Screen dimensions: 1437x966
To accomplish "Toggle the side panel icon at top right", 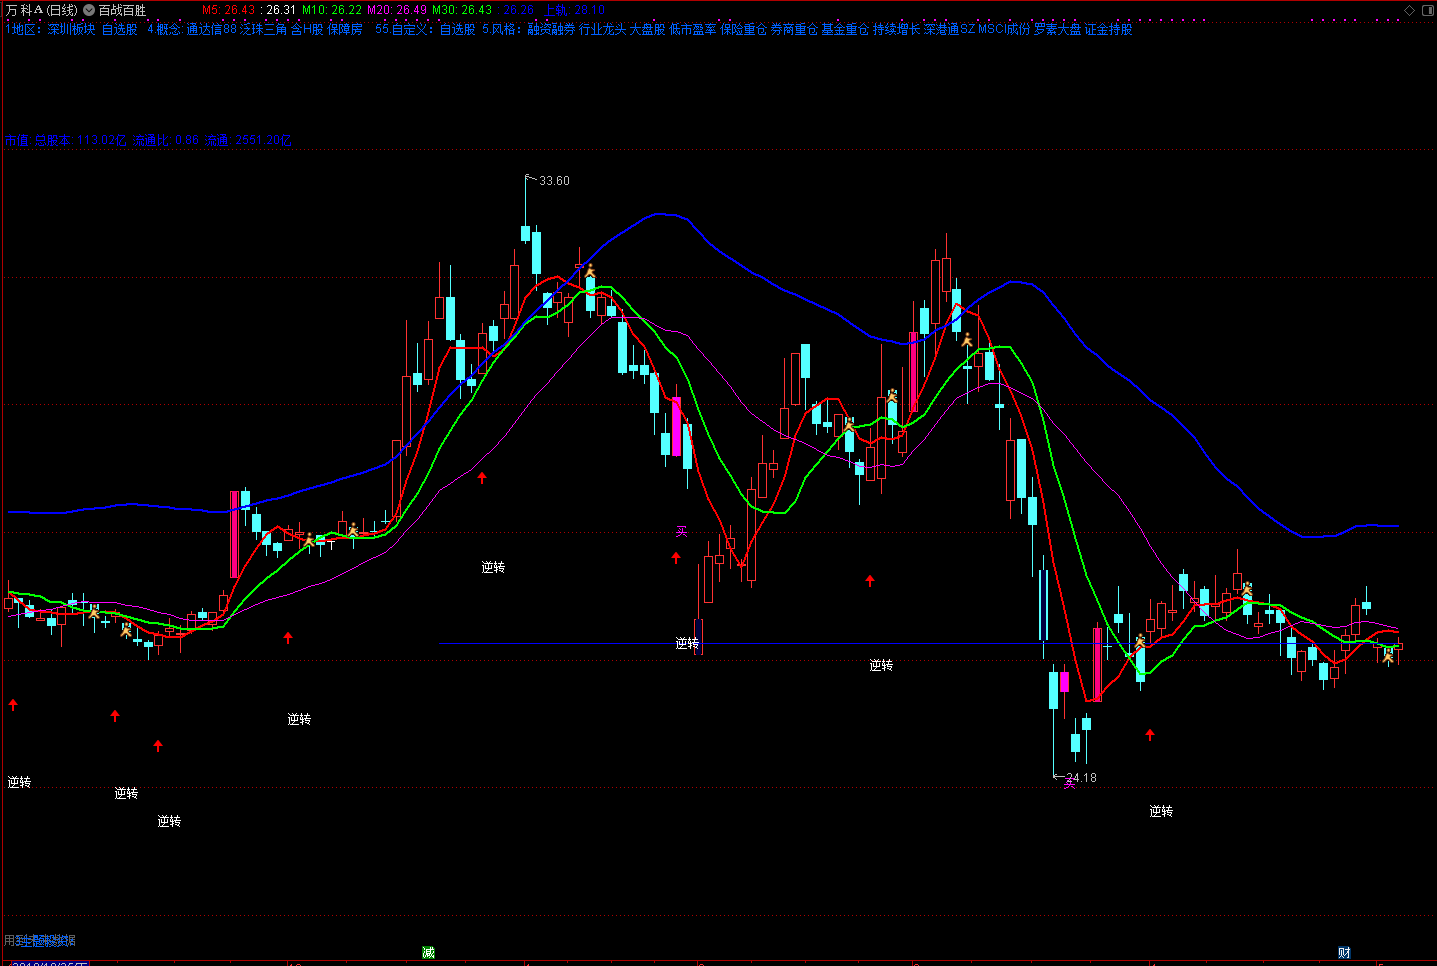I will coord(1426,10).
